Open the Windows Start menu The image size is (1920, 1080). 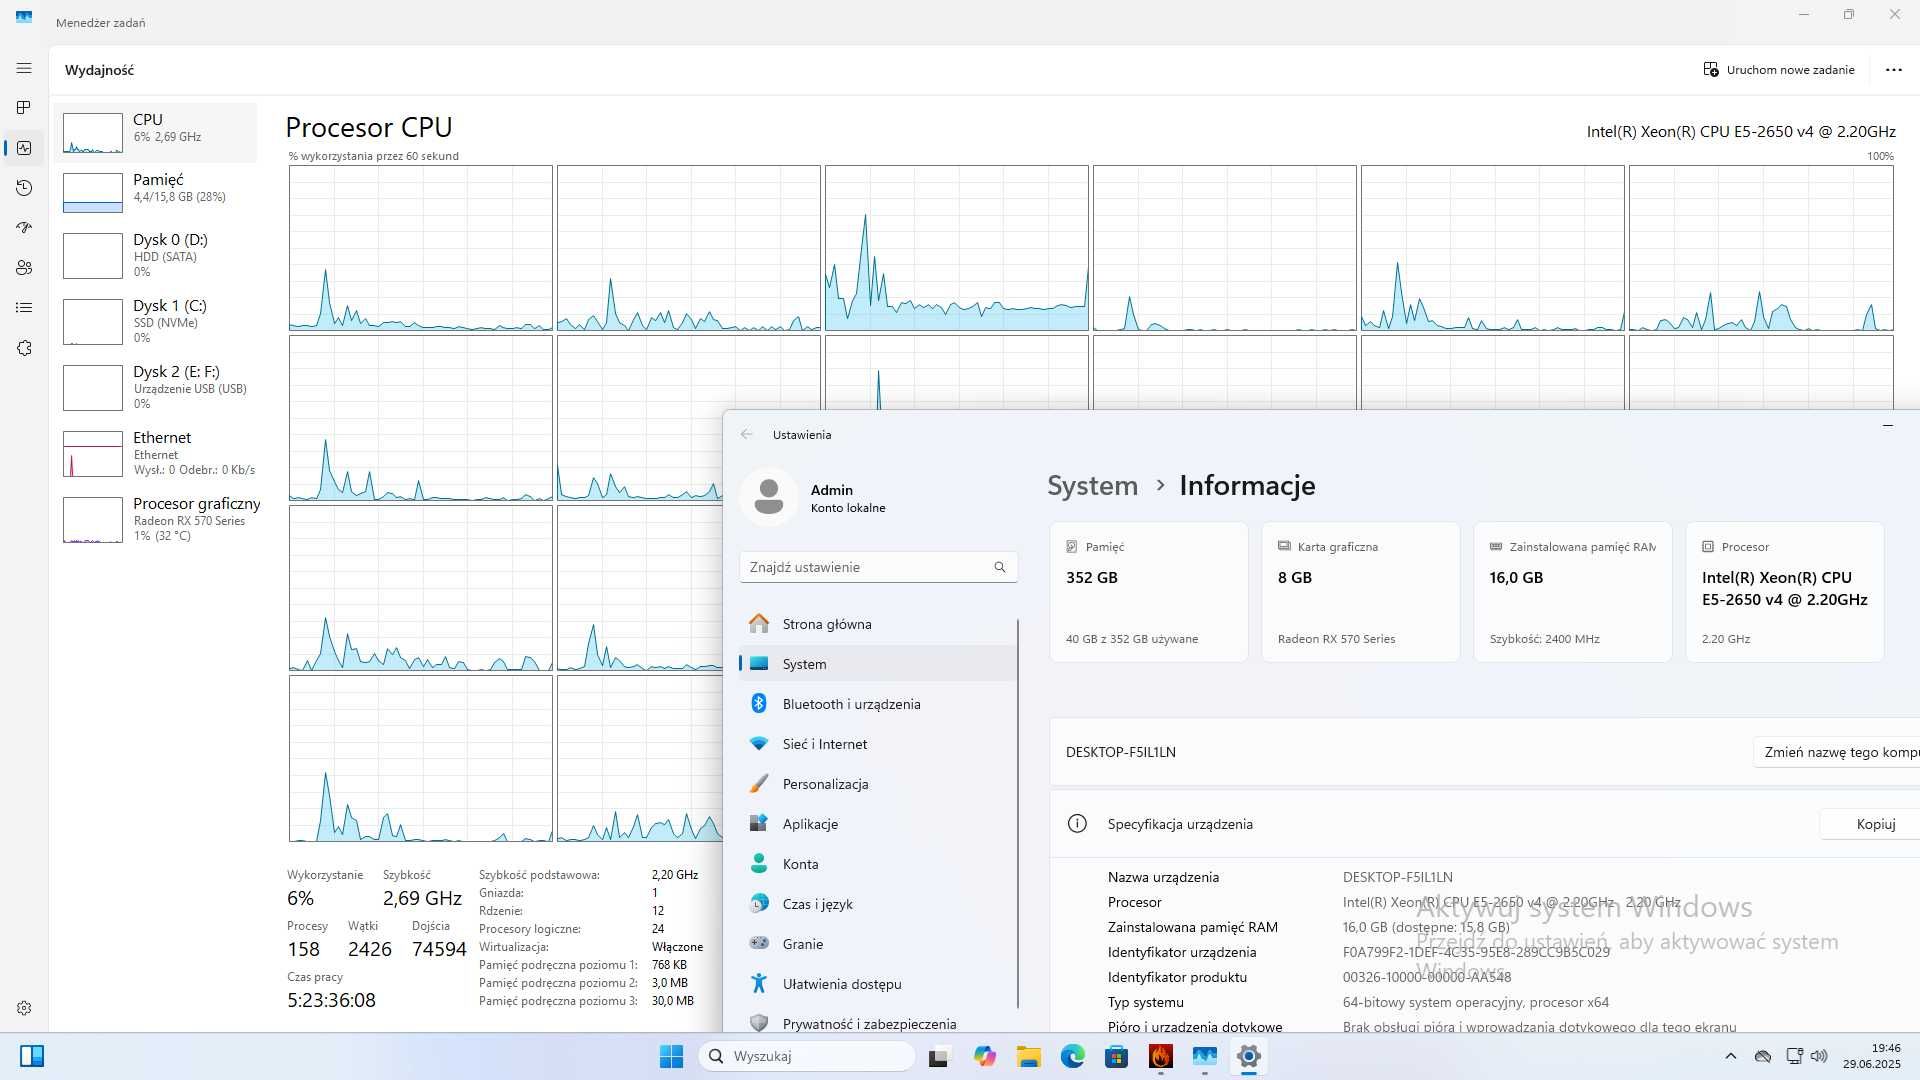(x=671, y=1056)
